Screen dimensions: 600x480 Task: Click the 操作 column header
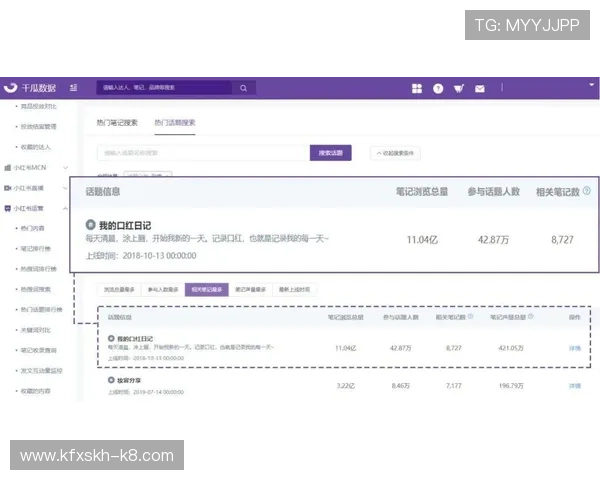click(574, 317)
